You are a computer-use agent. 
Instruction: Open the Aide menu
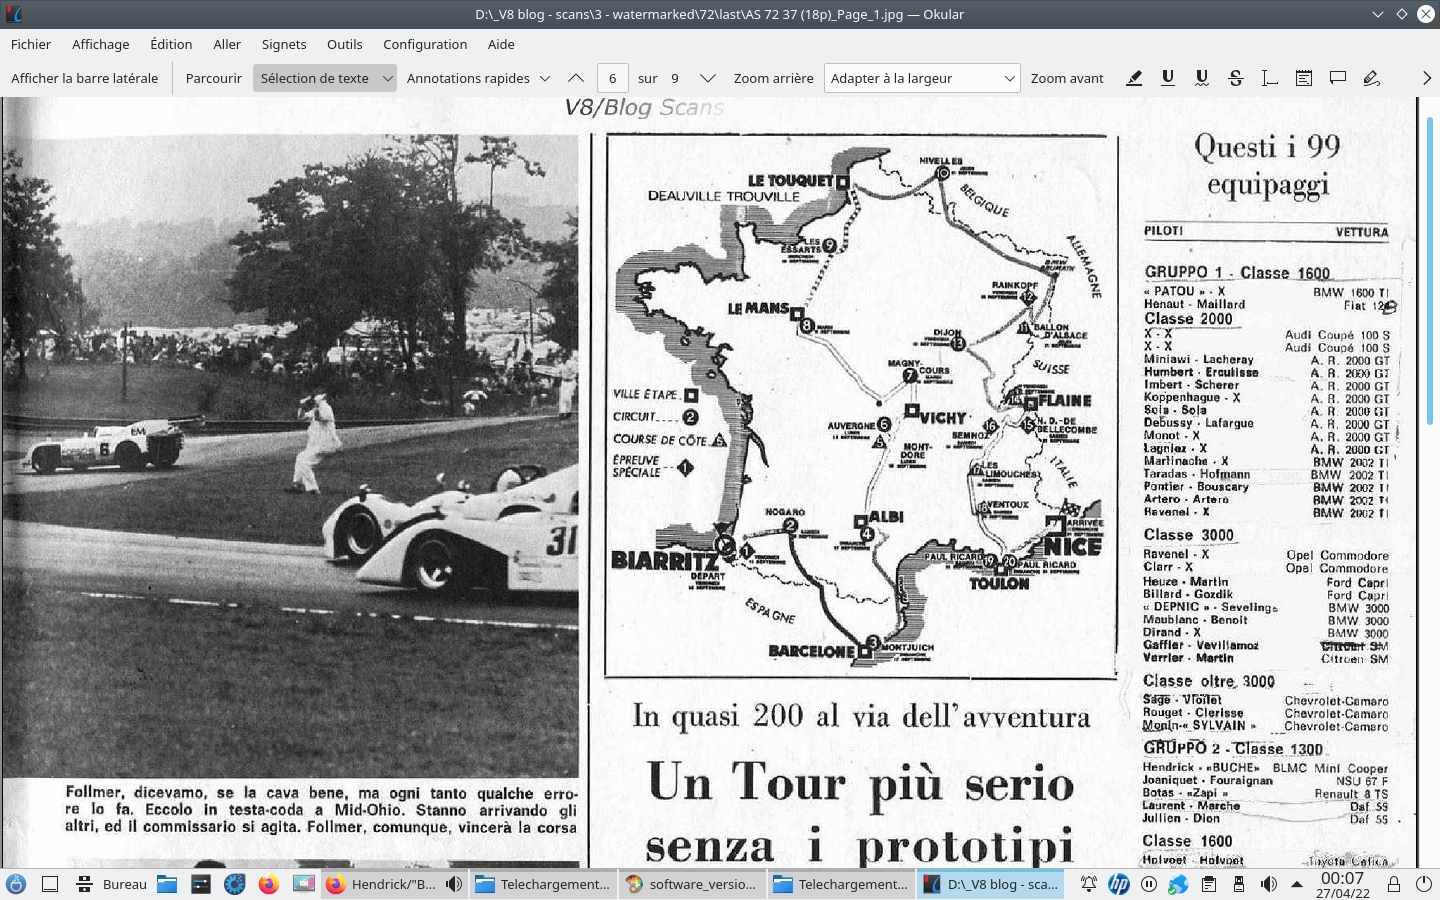501,44
